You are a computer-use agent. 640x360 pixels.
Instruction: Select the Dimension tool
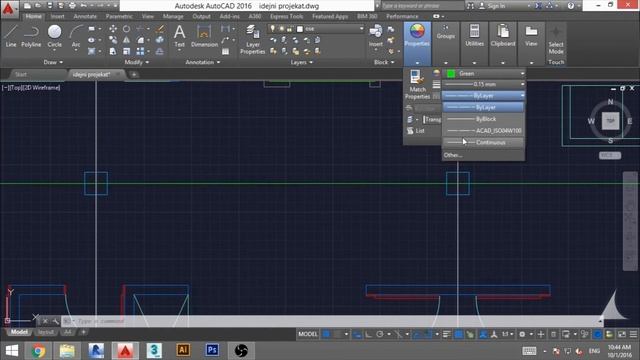204,36
